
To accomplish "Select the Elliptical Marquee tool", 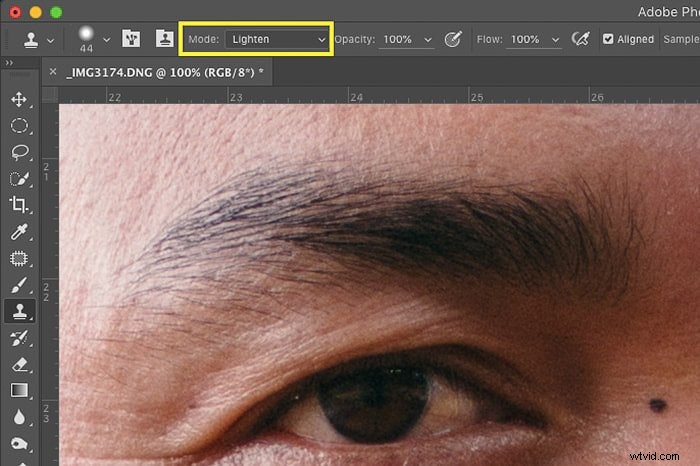I will [x=19, y=126].
